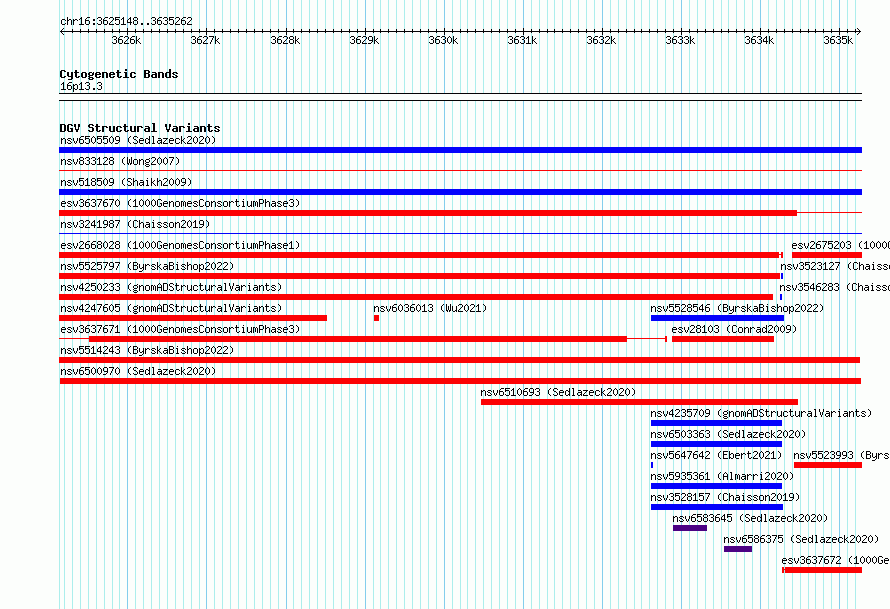The height and width of the screenshot is (609, 890).
Task: Click nsv6503363 (Sedlazeck2020) label
Action: point(728,434)
